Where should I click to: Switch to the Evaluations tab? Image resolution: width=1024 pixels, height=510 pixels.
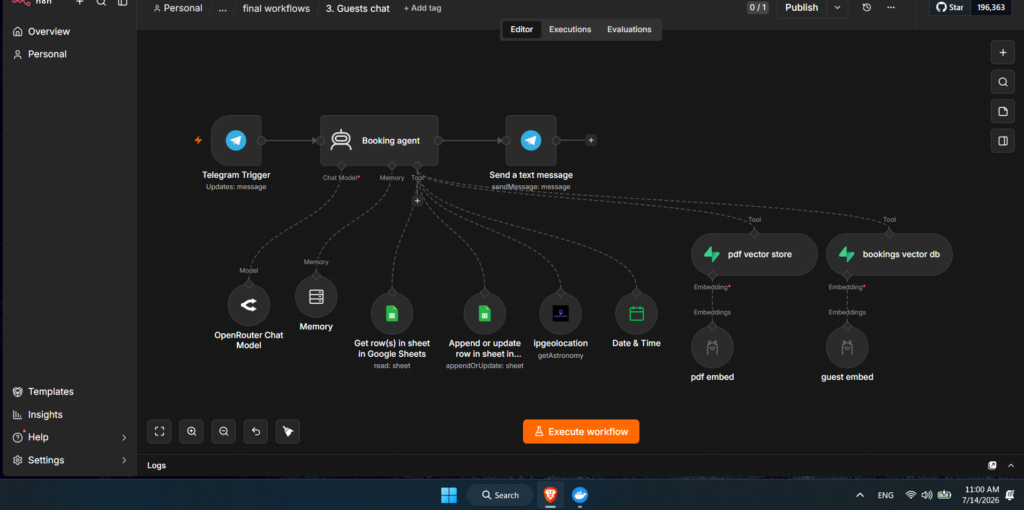point(629,29)
